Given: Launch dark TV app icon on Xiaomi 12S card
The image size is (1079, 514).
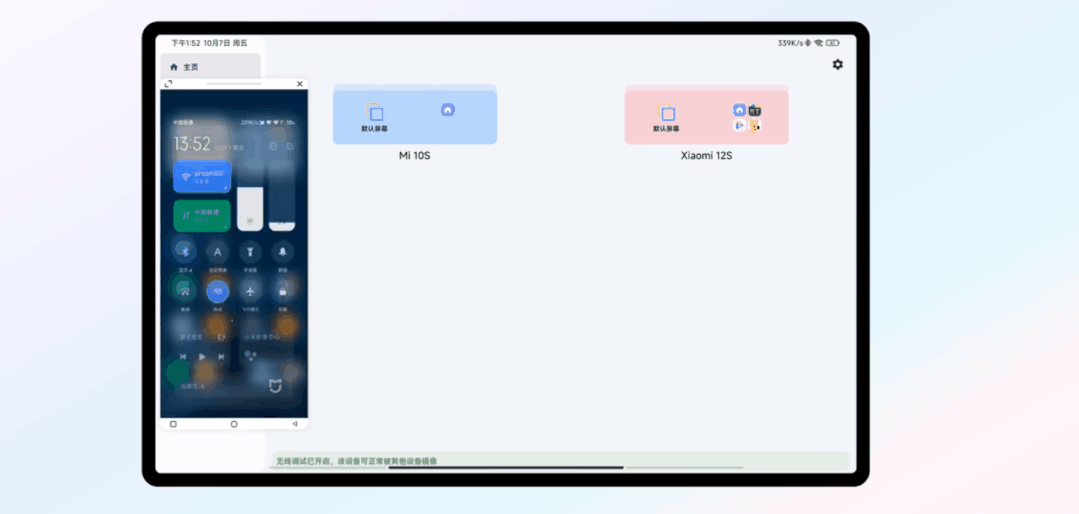Looking at the screenshot, I should tap(755, 110).
